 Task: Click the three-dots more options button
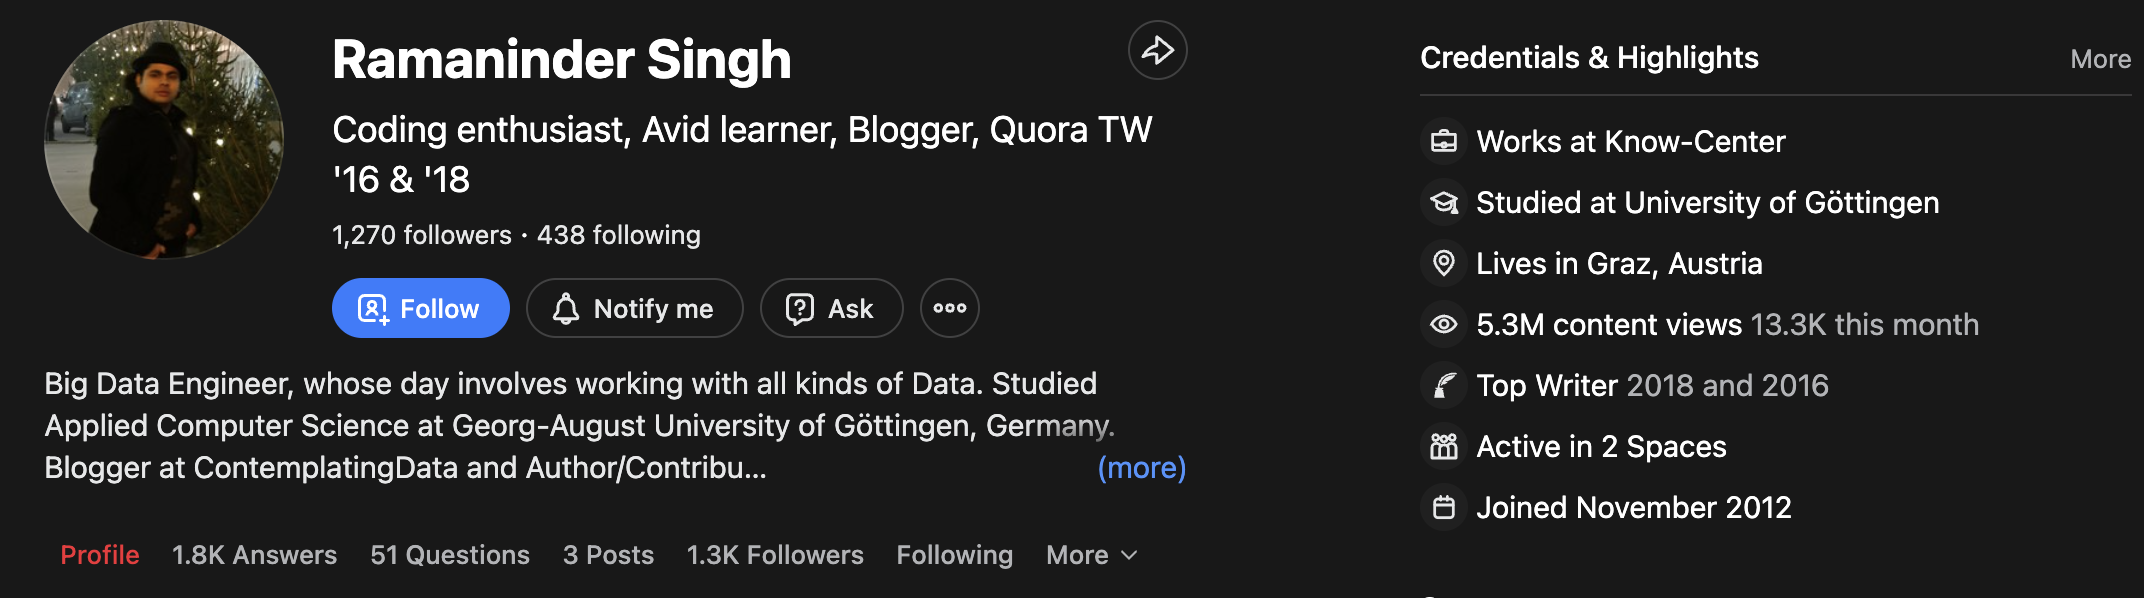(x=949, y=308)
